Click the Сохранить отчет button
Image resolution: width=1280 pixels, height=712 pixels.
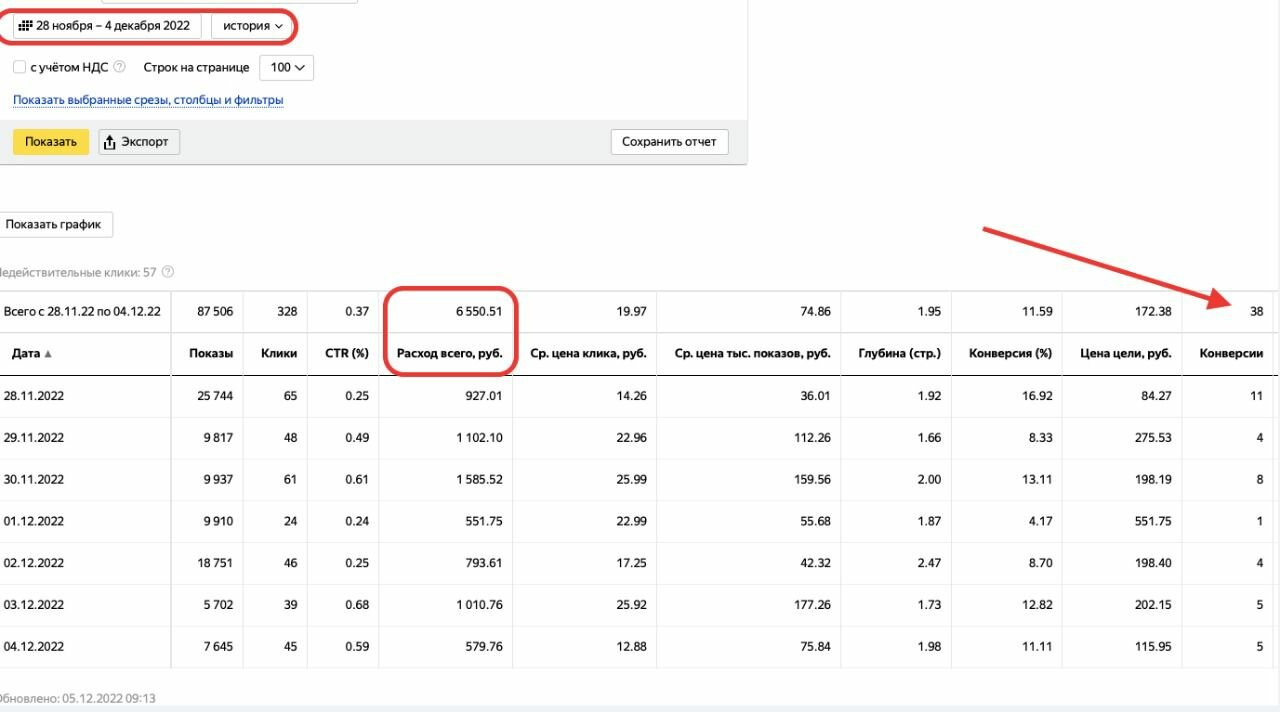pyautogui.click(x=669, y=142)
